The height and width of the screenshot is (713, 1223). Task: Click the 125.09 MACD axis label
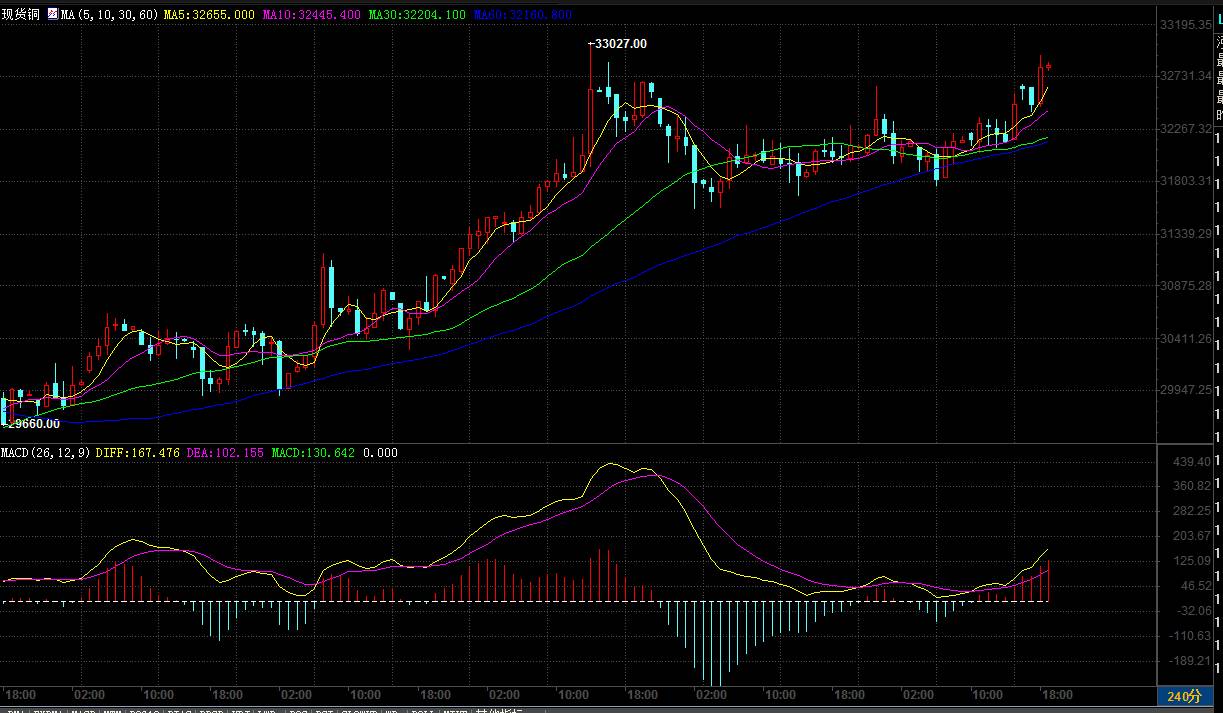(x=1192, y=561)
